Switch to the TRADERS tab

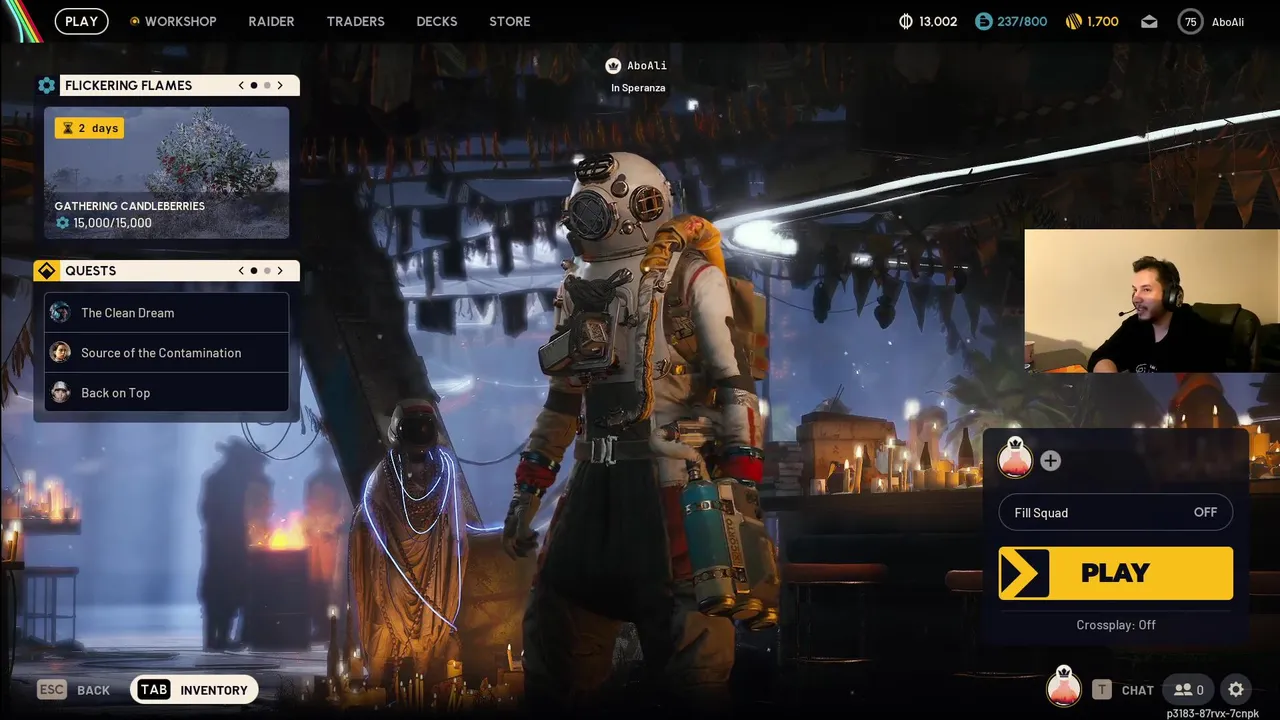[x=355, y=21]
